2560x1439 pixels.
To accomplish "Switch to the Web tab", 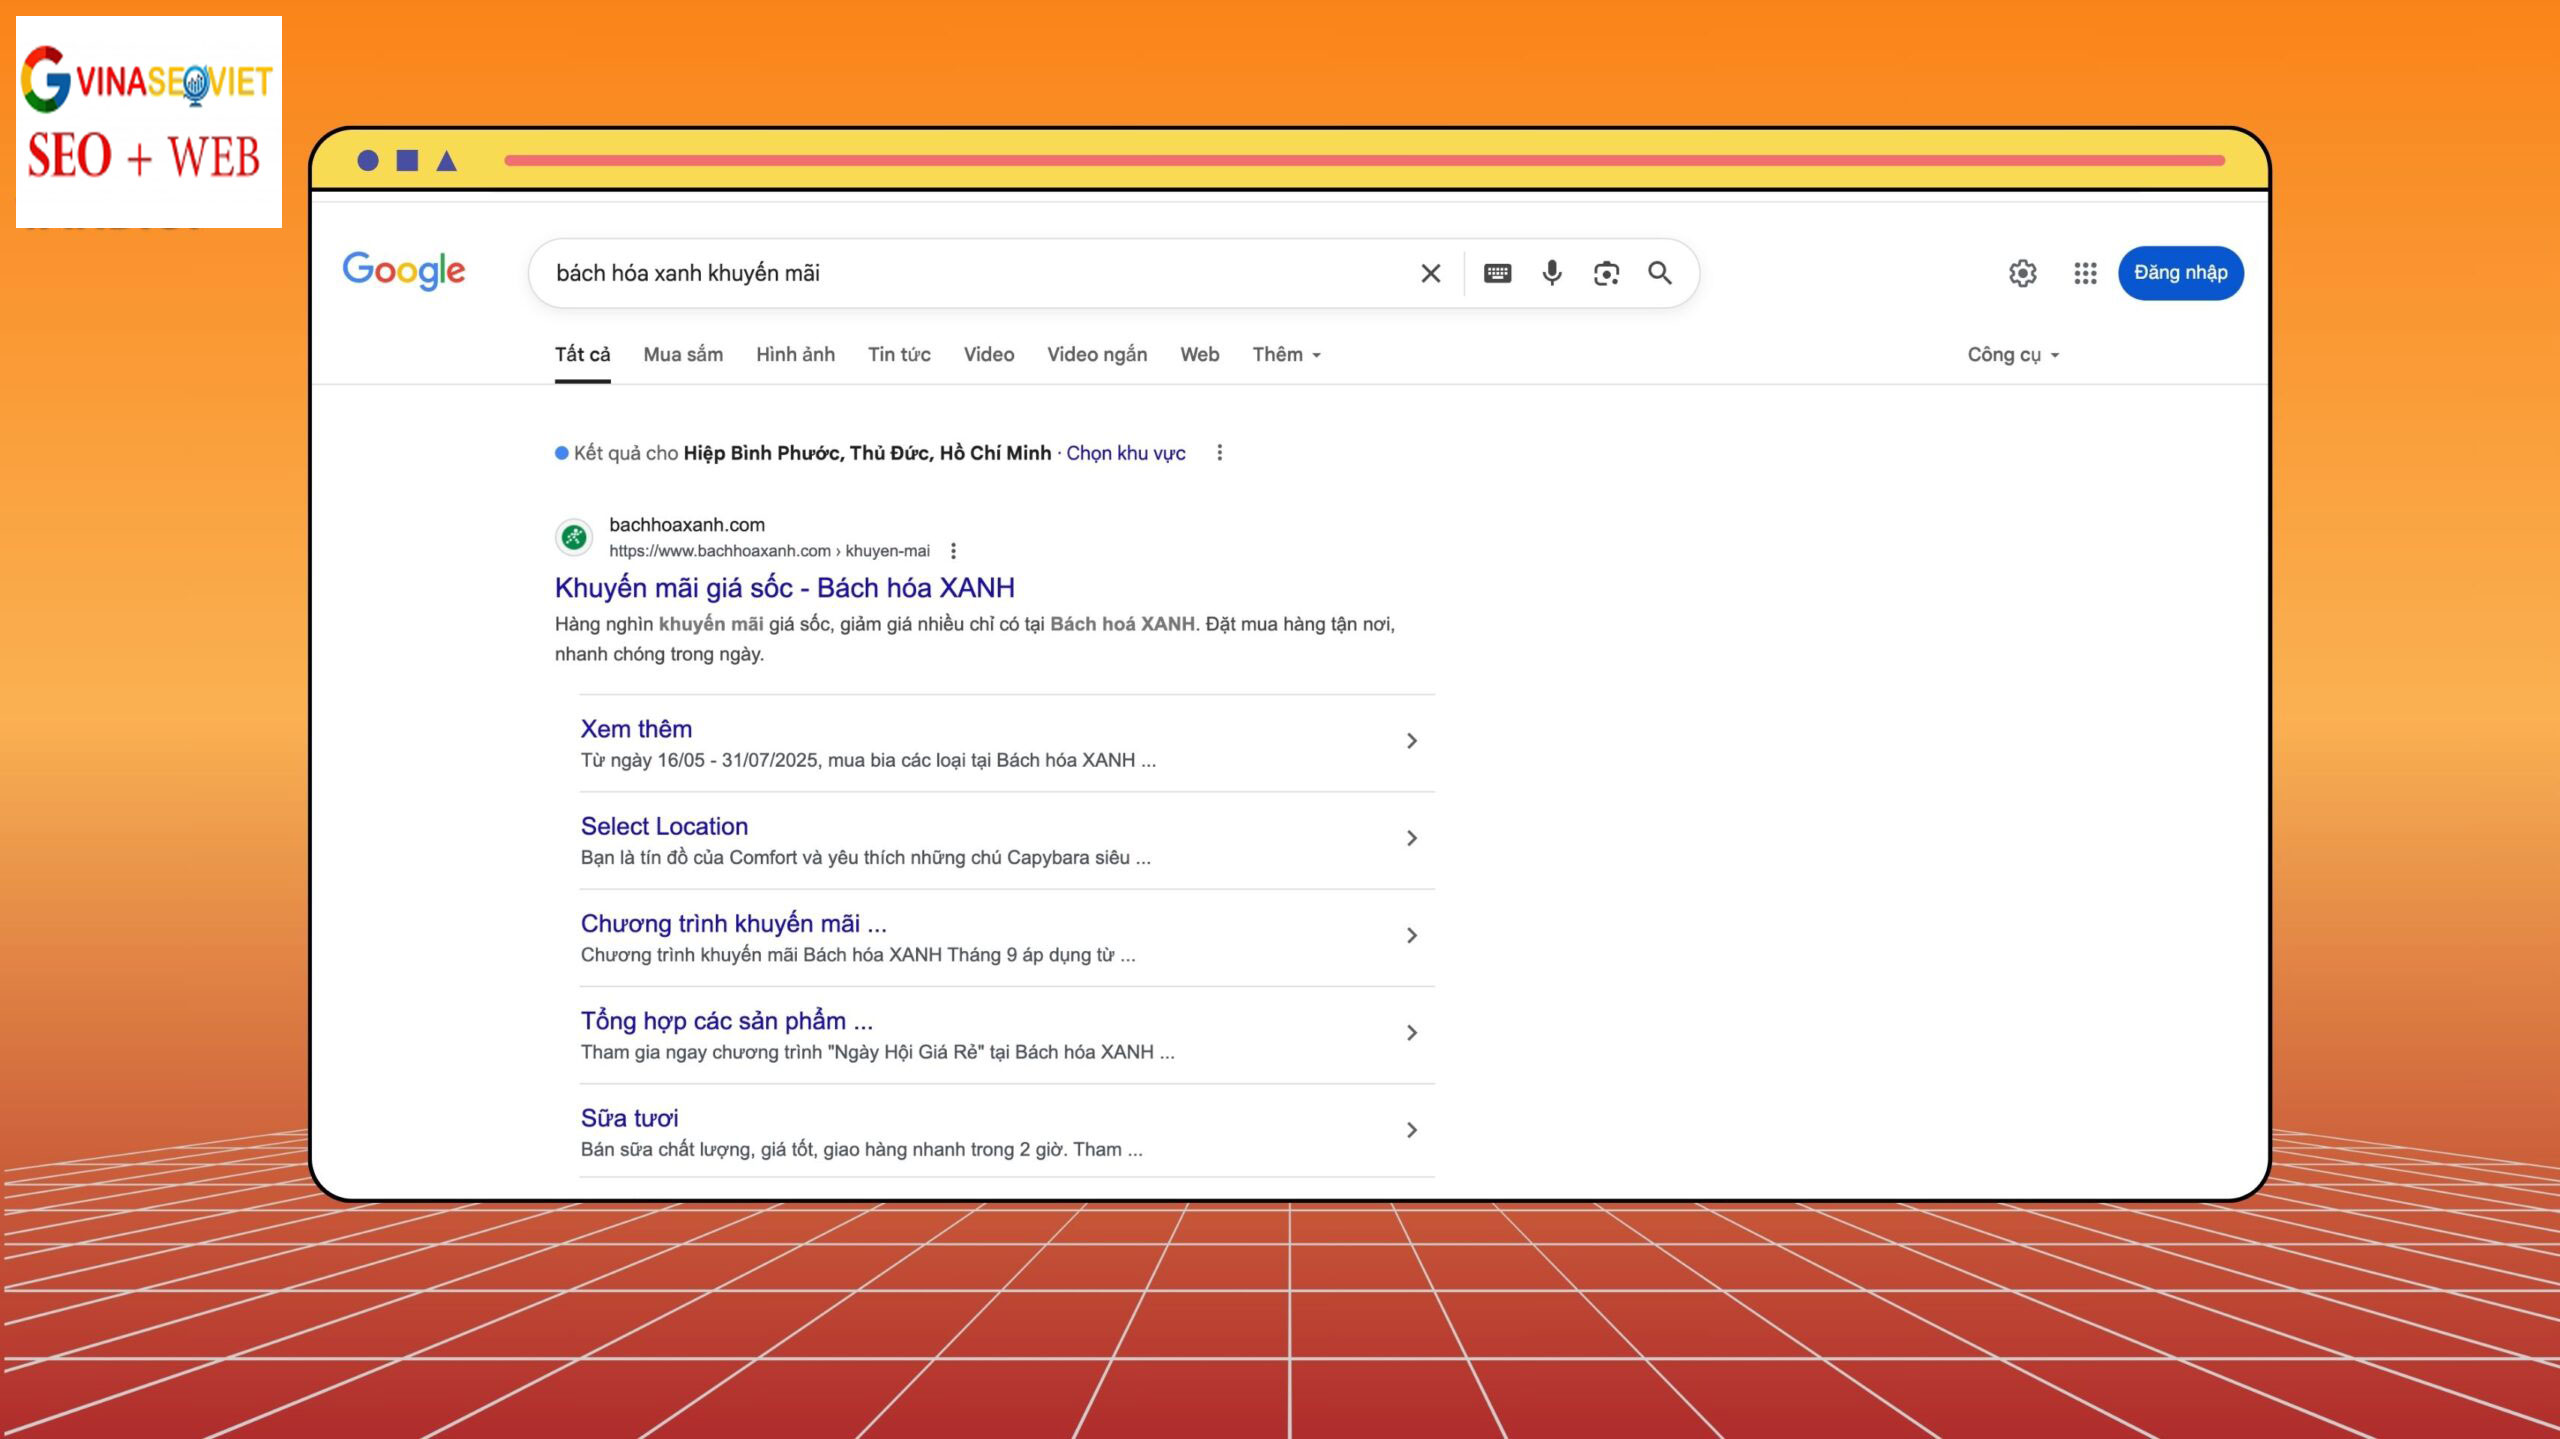I will tap(1199, 355).
